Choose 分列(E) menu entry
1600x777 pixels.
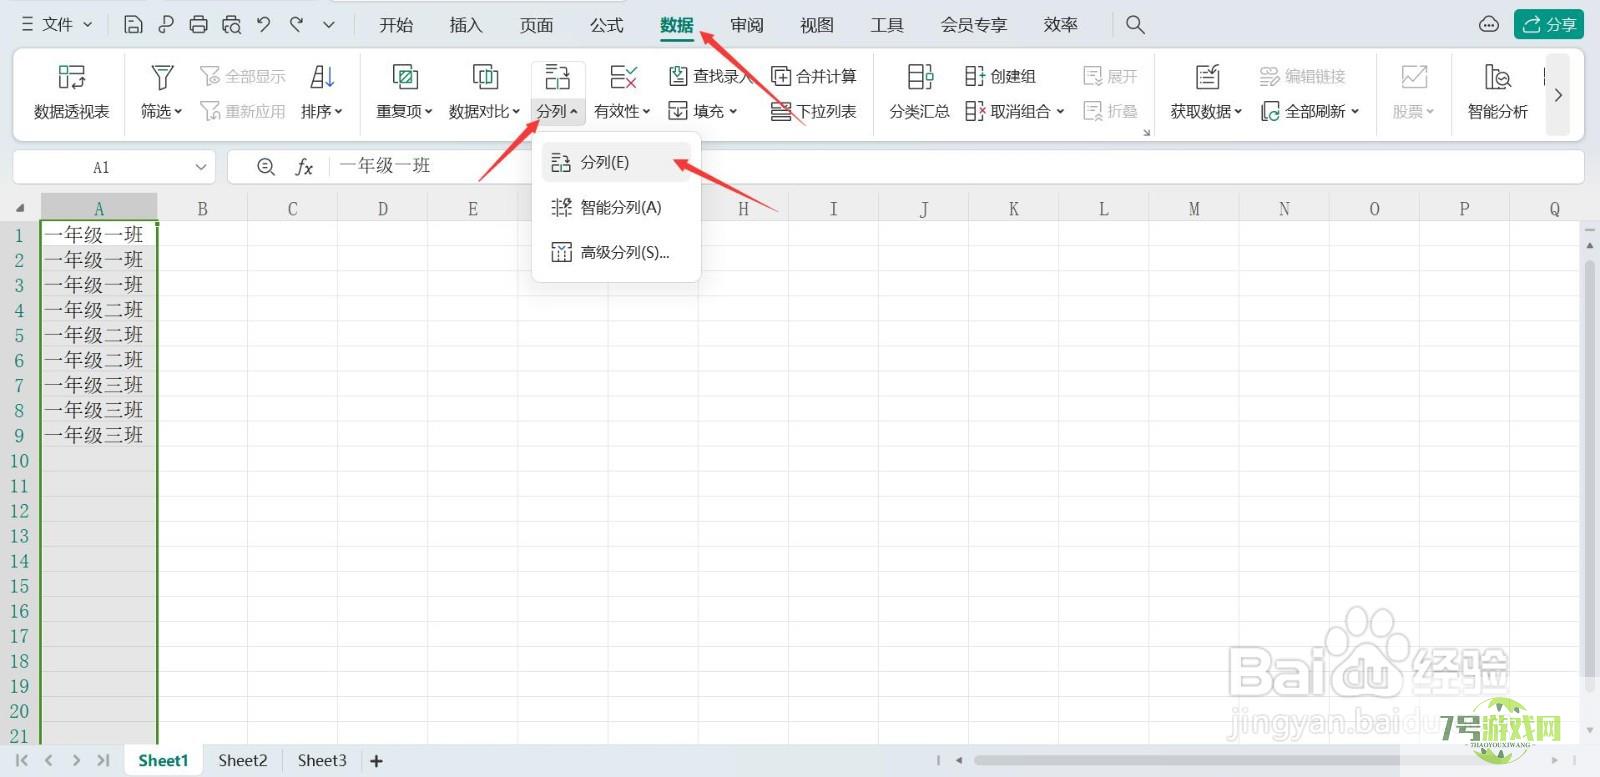click(x=616, y=162)
